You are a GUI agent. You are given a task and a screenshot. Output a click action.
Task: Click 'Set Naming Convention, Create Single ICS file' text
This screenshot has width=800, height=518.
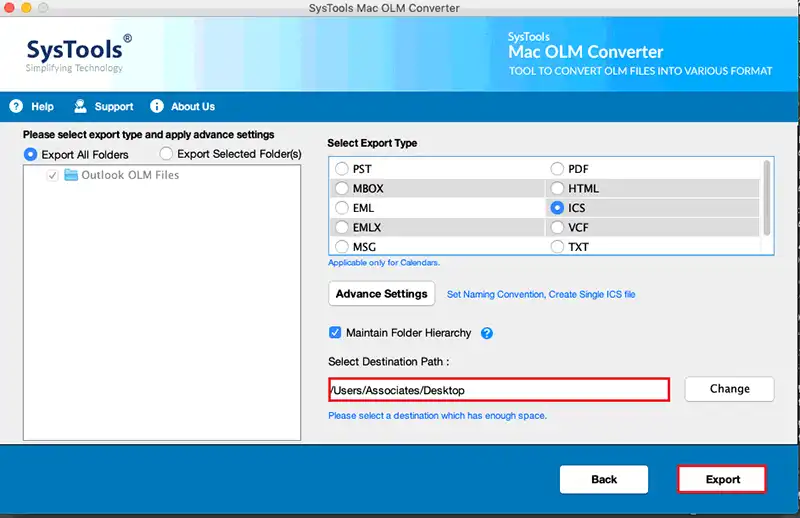541,294
